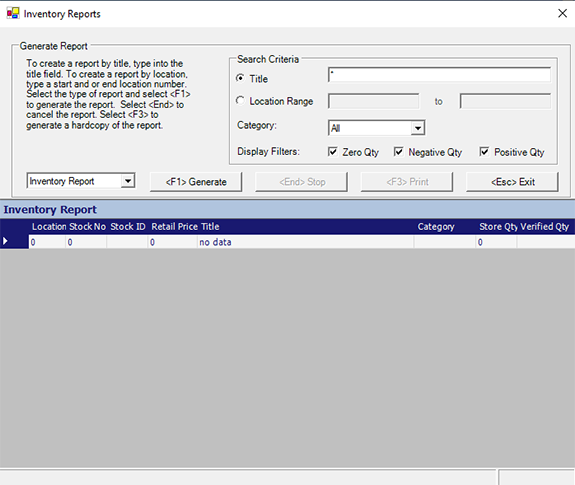The height and width of the screenshot is (485, 575).
Task: Uncheck the Zero Qty filter
Action: (x=333, y=151)
